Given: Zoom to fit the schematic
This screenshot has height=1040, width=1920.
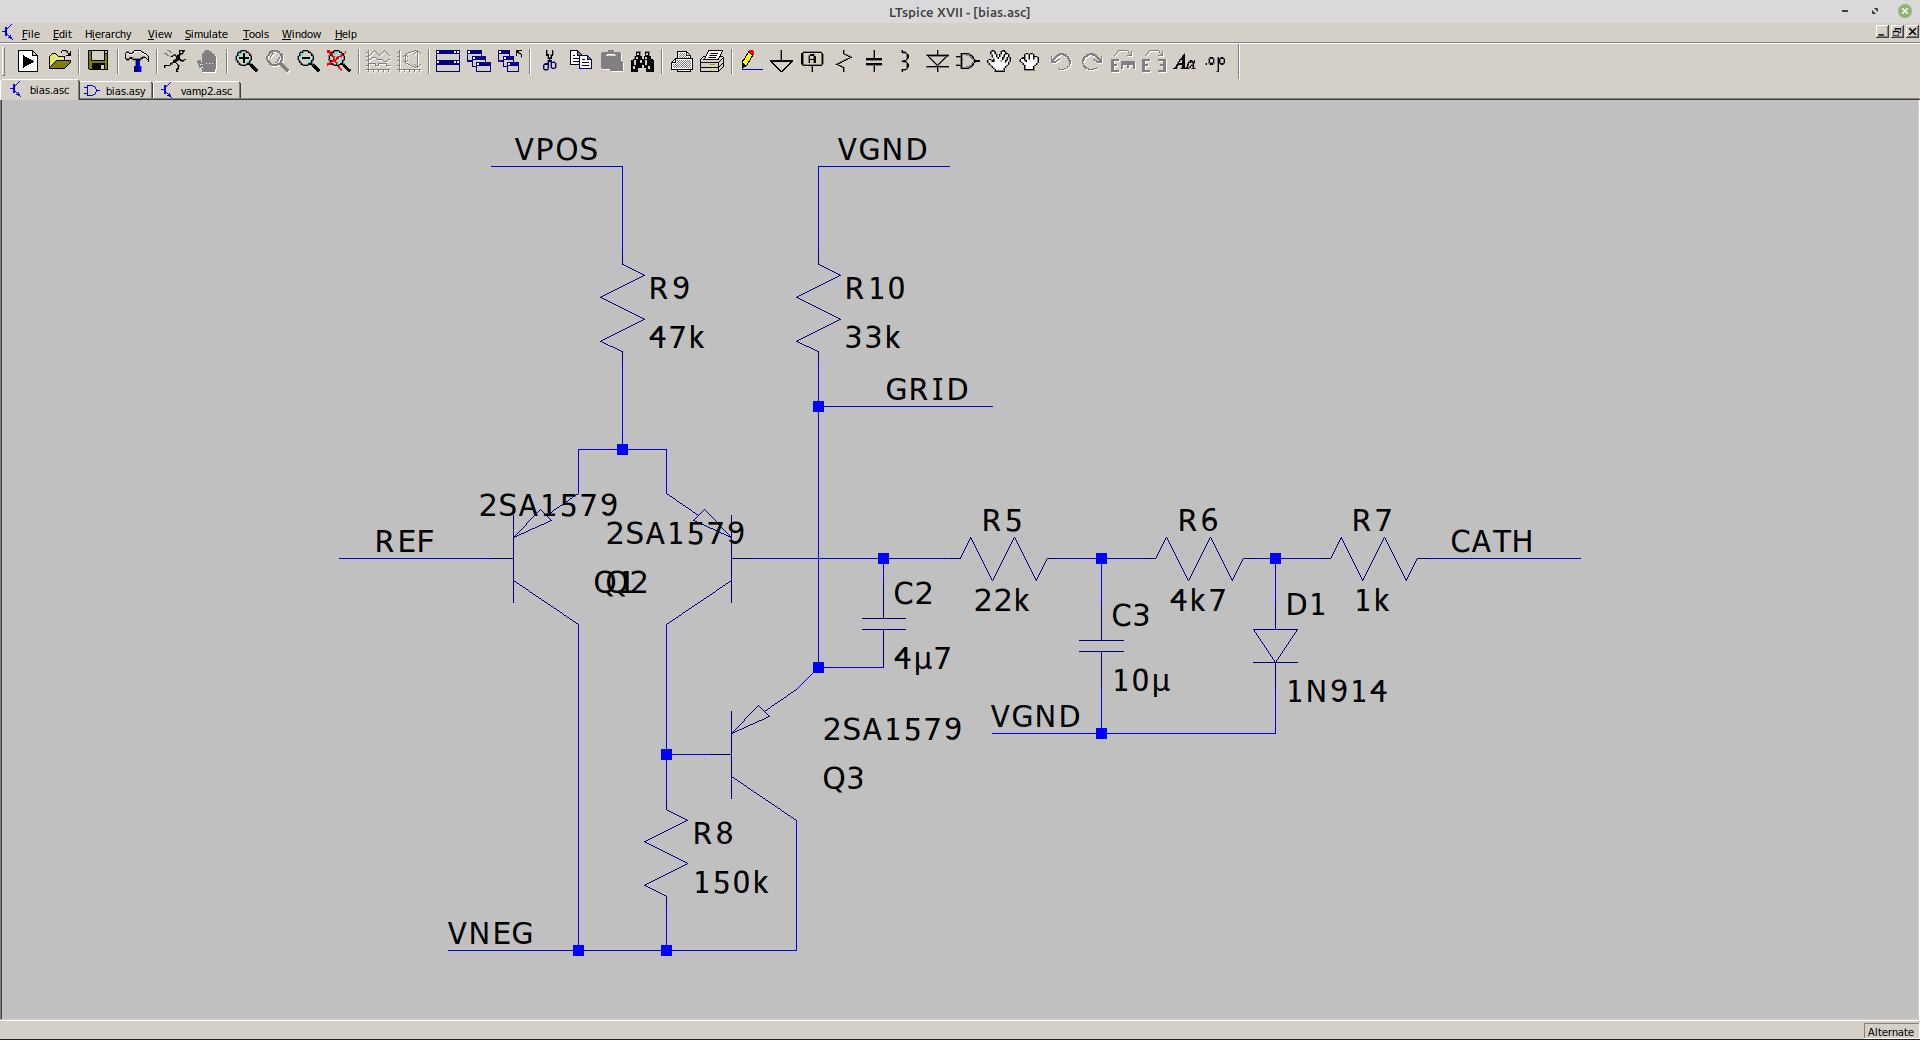Looking at the screenshot, I should pyautogui.click(x=339, y=61).
